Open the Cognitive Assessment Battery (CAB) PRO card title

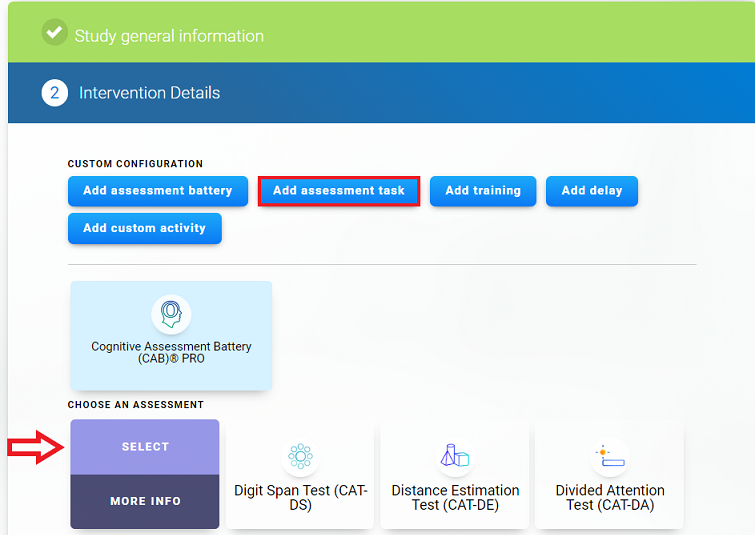point(171,352)
